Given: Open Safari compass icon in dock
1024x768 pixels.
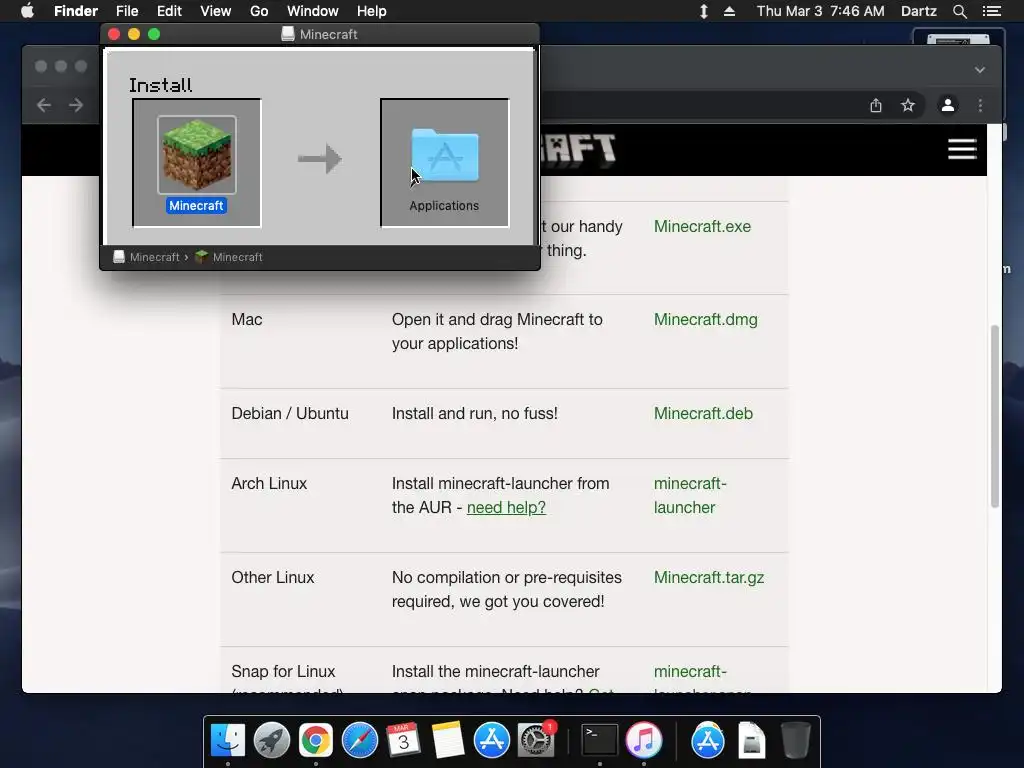Looking at the screenshot, I should click(360, 740).
